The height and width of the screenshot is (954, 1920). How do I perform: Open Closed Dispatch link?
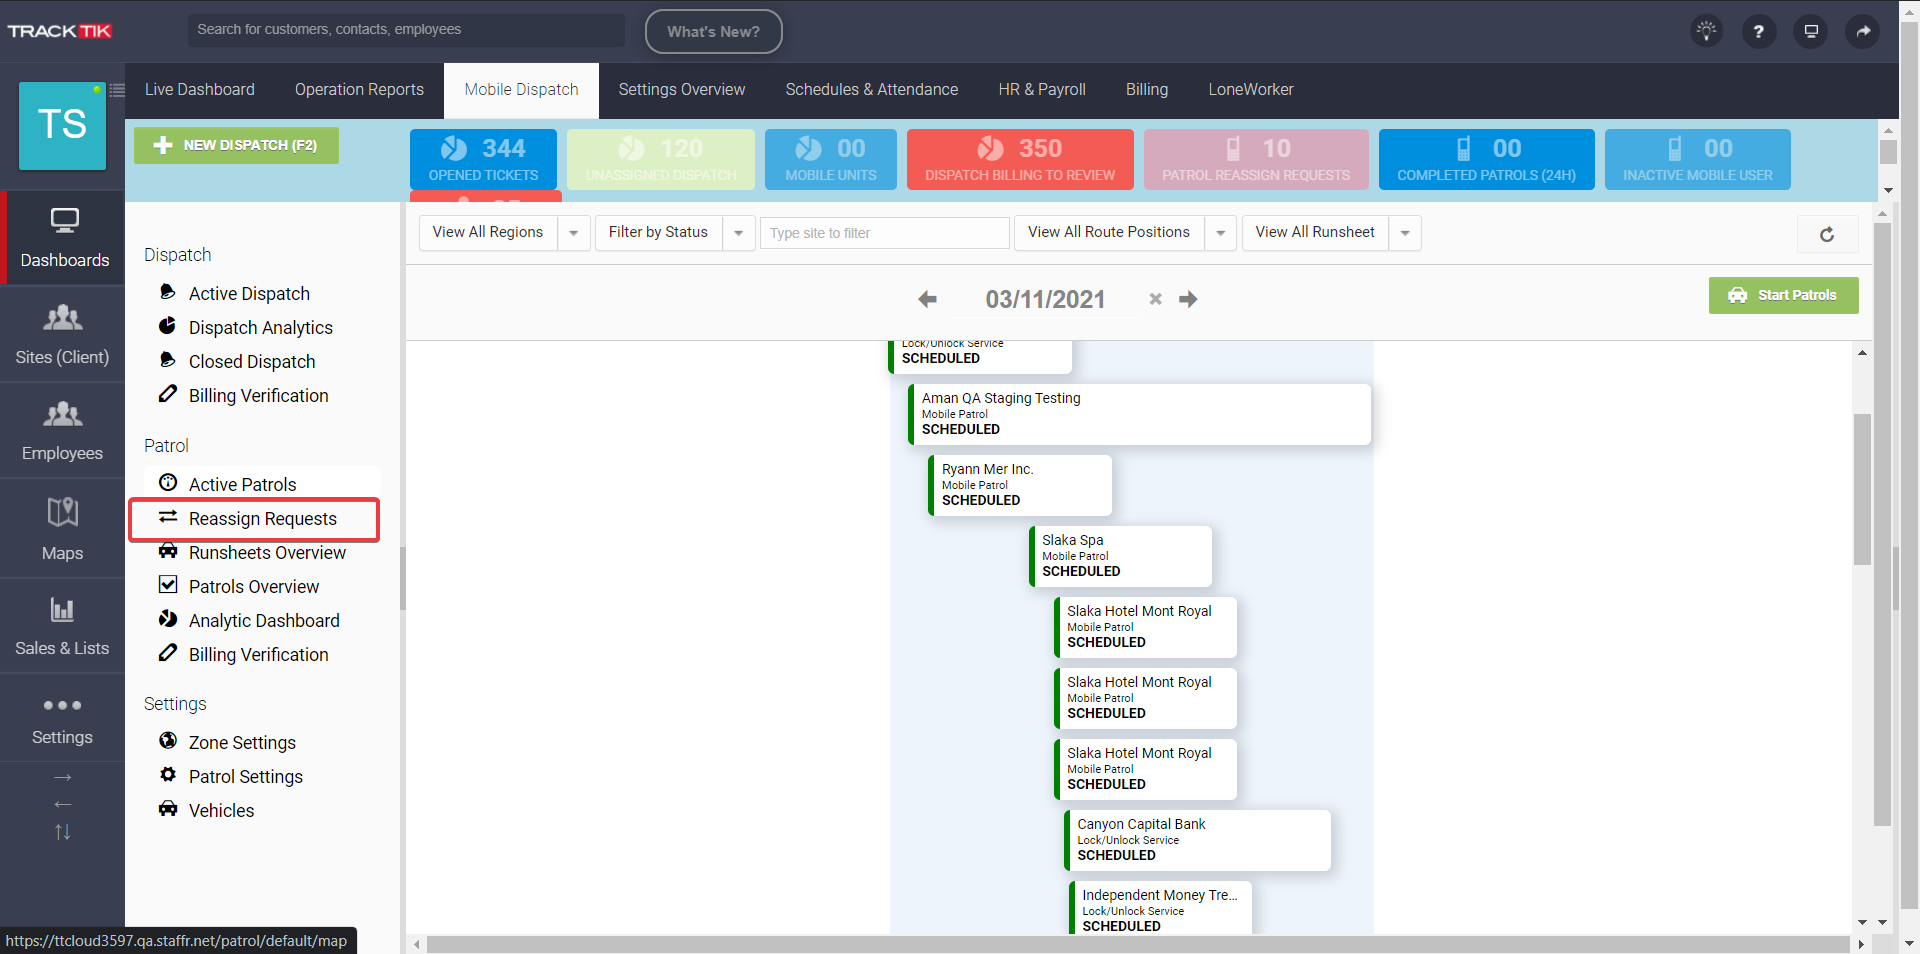(252, 362)
